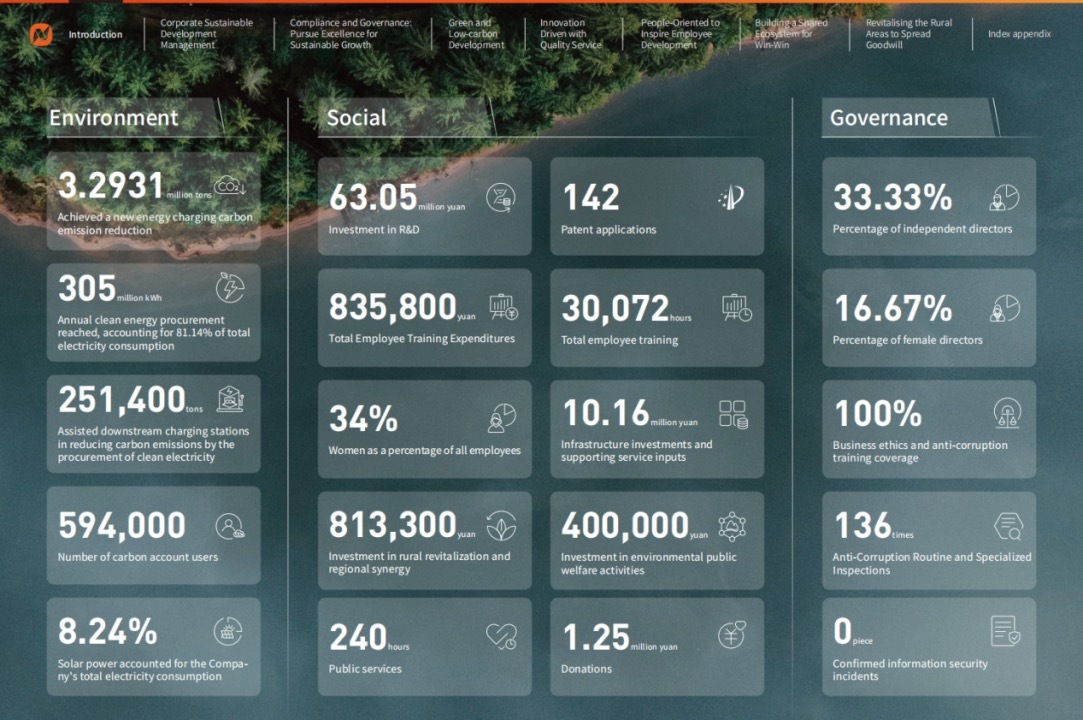The image size is (1083, 720).
Task: Open the Introduction tab
Action: (x=95, y=35)
